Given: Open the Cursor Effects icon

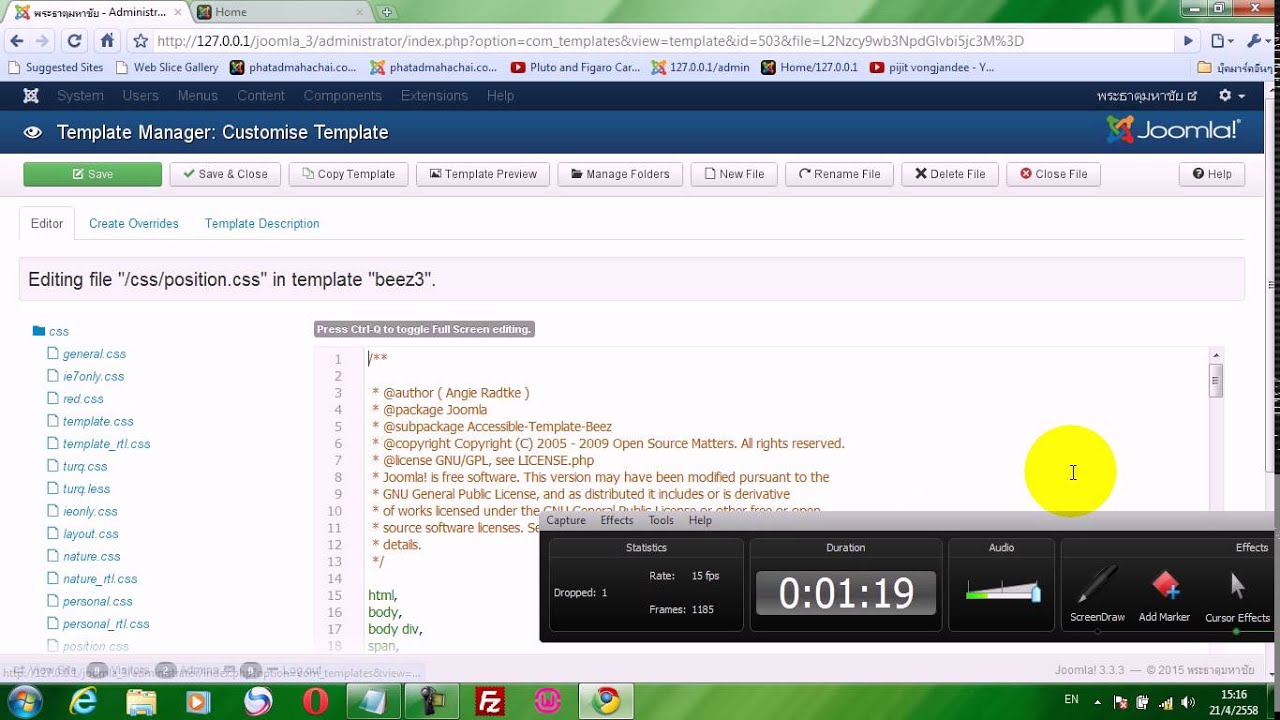Looking at the screenshot, I should click(x=1238, y=586).
